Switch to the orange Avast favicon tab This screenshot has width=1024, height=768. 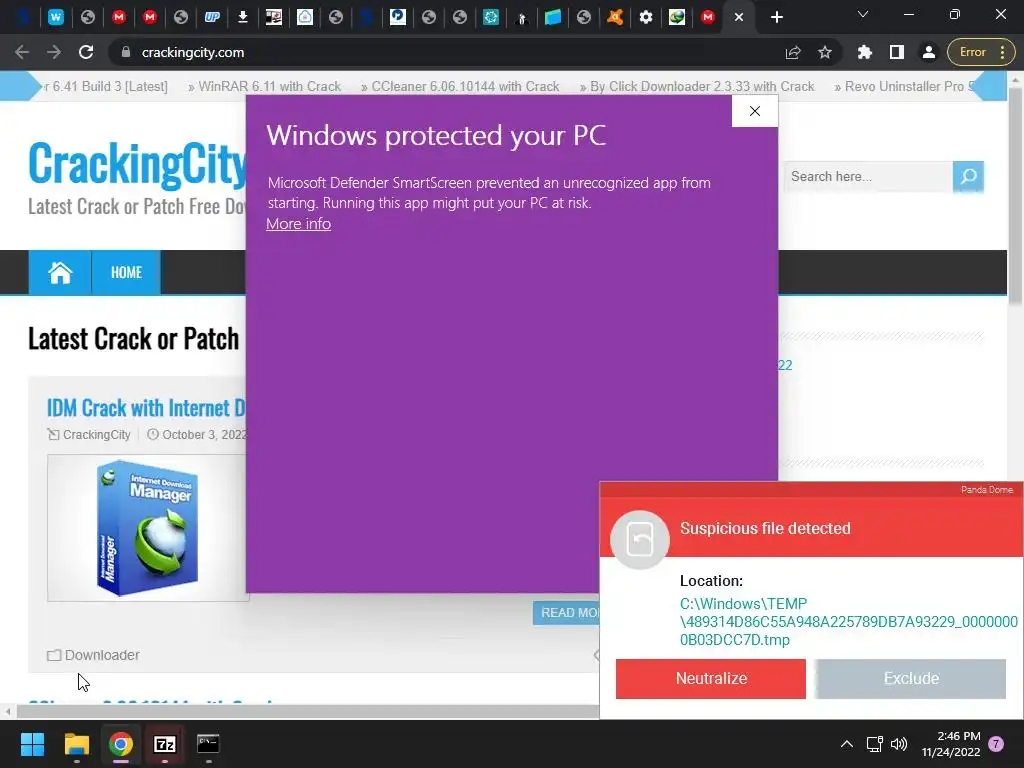tap(615, 17)
